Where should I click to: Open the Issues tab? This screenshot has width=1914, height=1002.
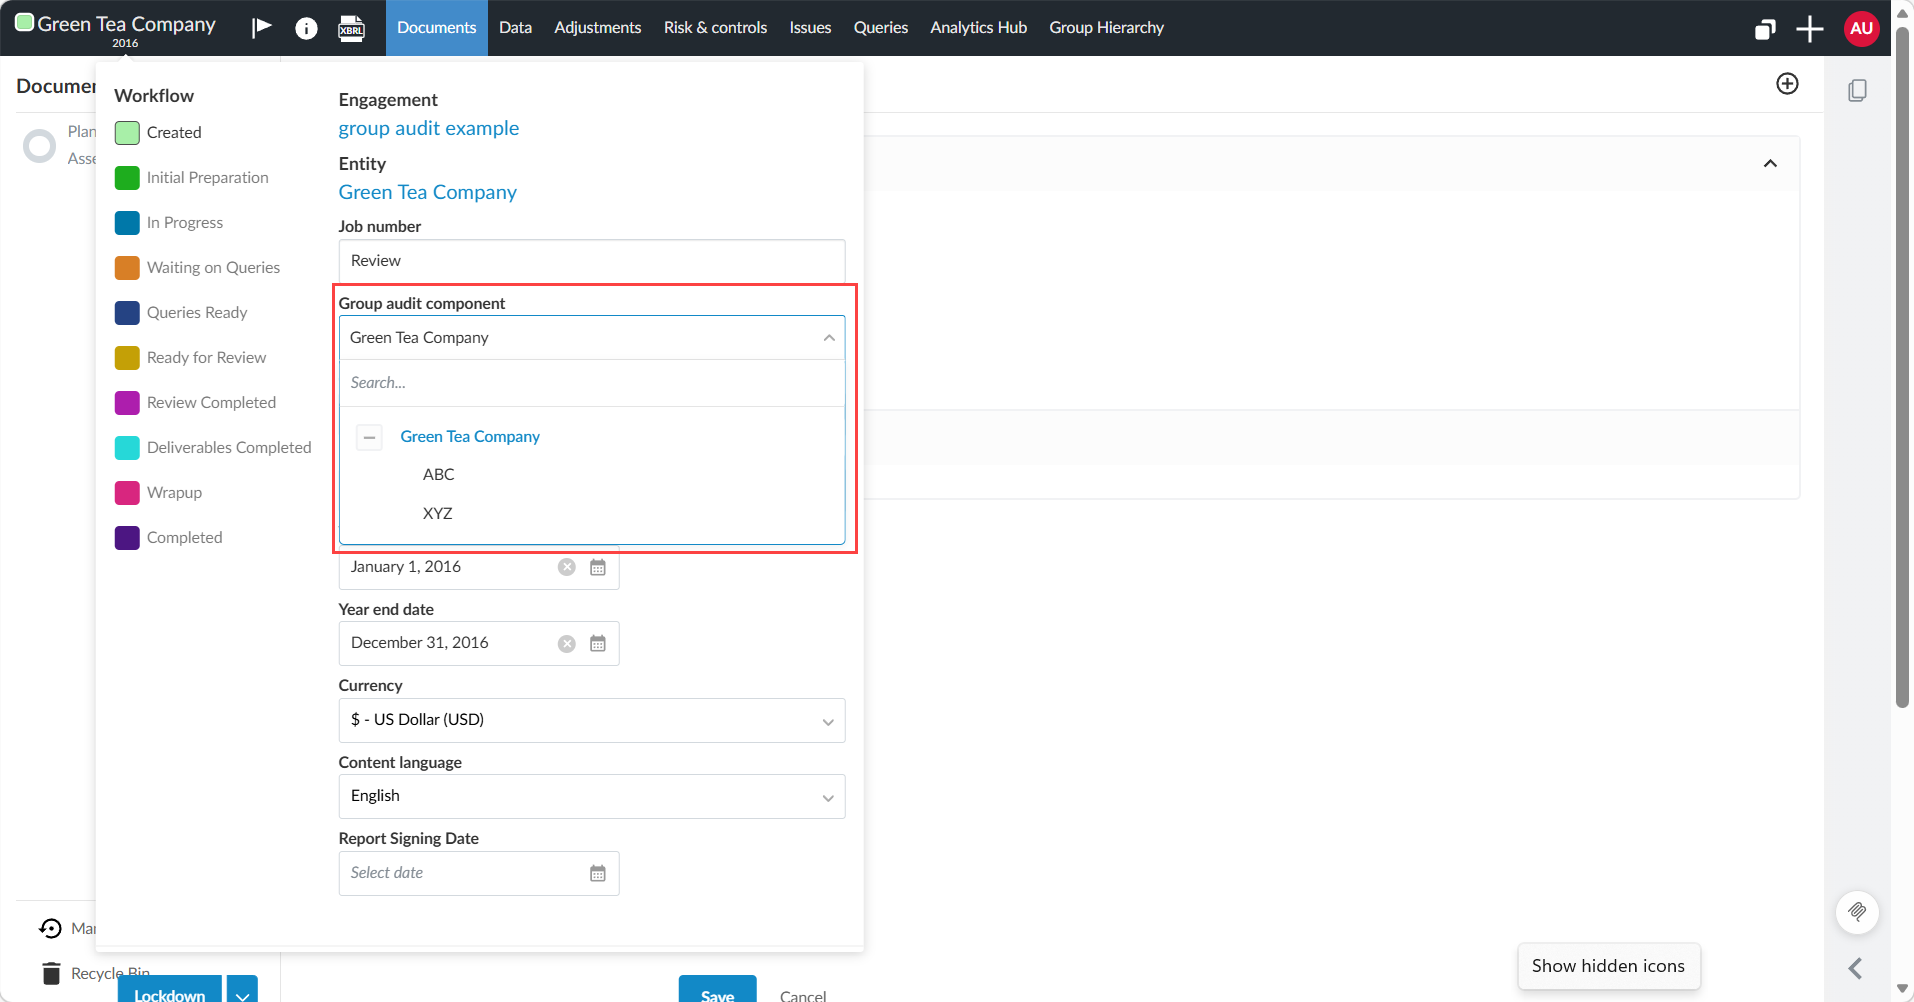[810, 28]
